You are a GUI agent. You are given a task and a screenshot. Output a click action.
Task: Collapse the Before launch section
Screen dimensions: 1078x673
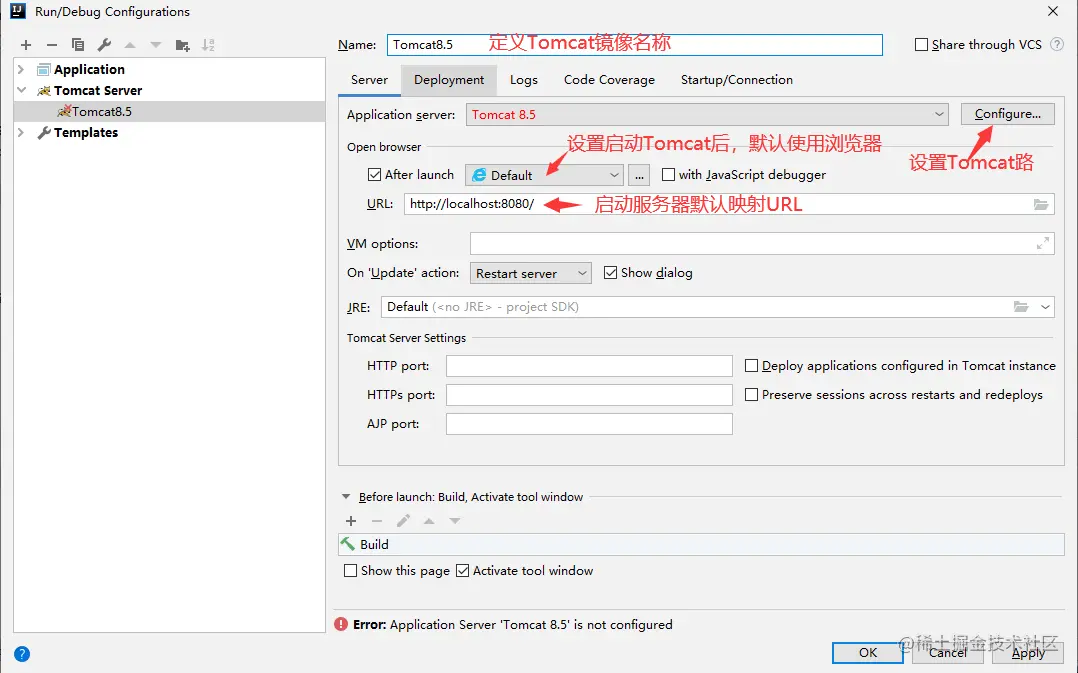click(346, 496)
